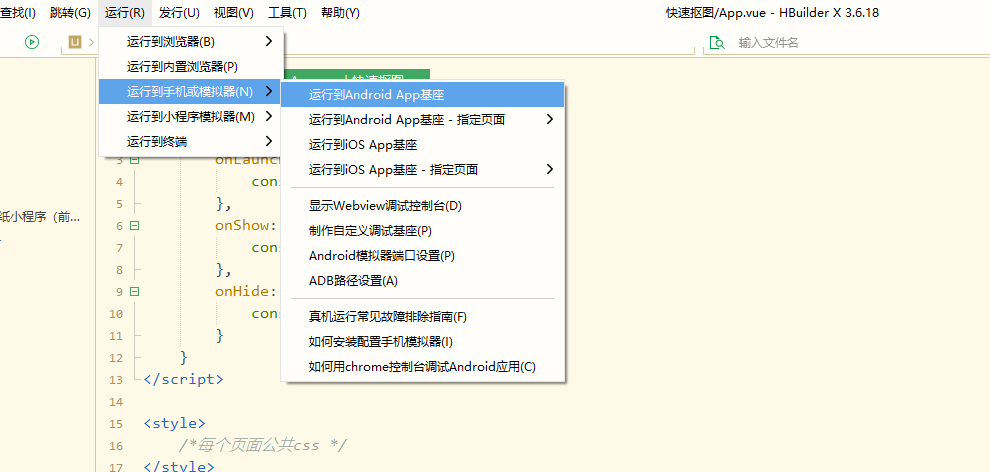
Task: Click the uni-app project icon in breadcrumb
Action: (76, 42)
